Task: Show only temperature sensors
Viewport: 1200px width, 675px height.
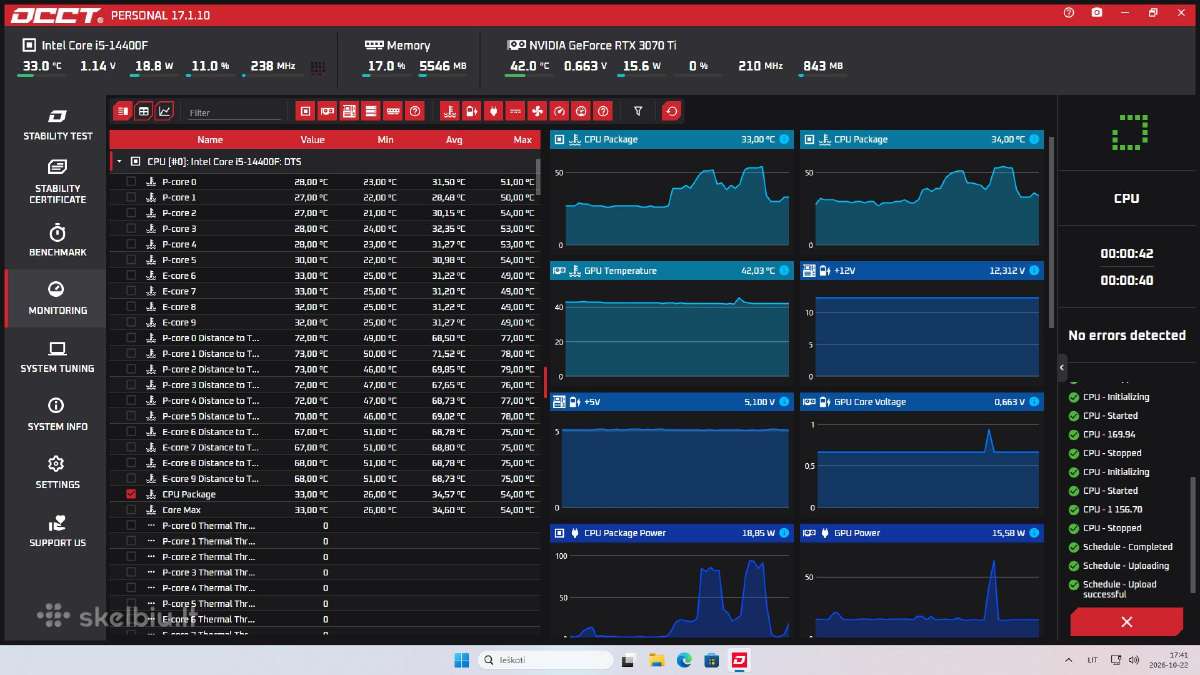Action: (x=450, y=111)
